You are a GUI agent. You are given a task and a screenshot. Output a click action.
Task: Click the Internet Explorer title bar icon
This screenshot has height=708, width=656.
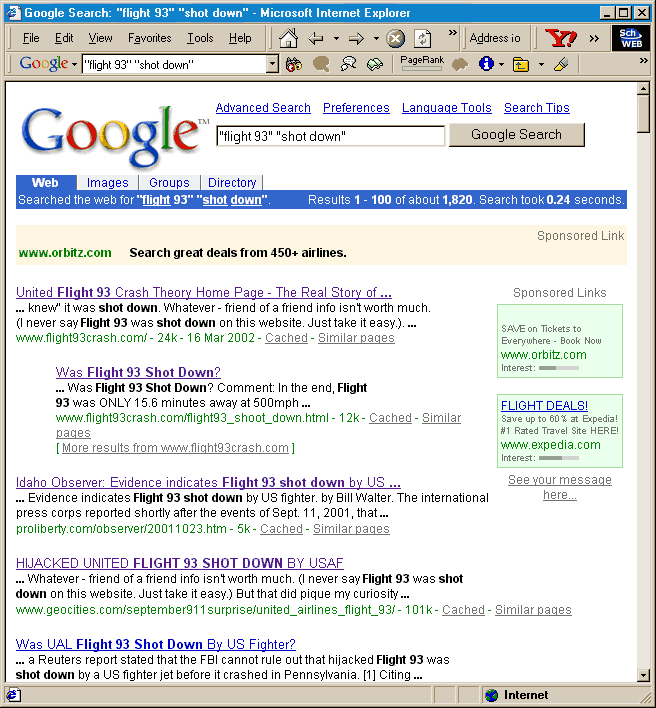[x=13, y=12]
